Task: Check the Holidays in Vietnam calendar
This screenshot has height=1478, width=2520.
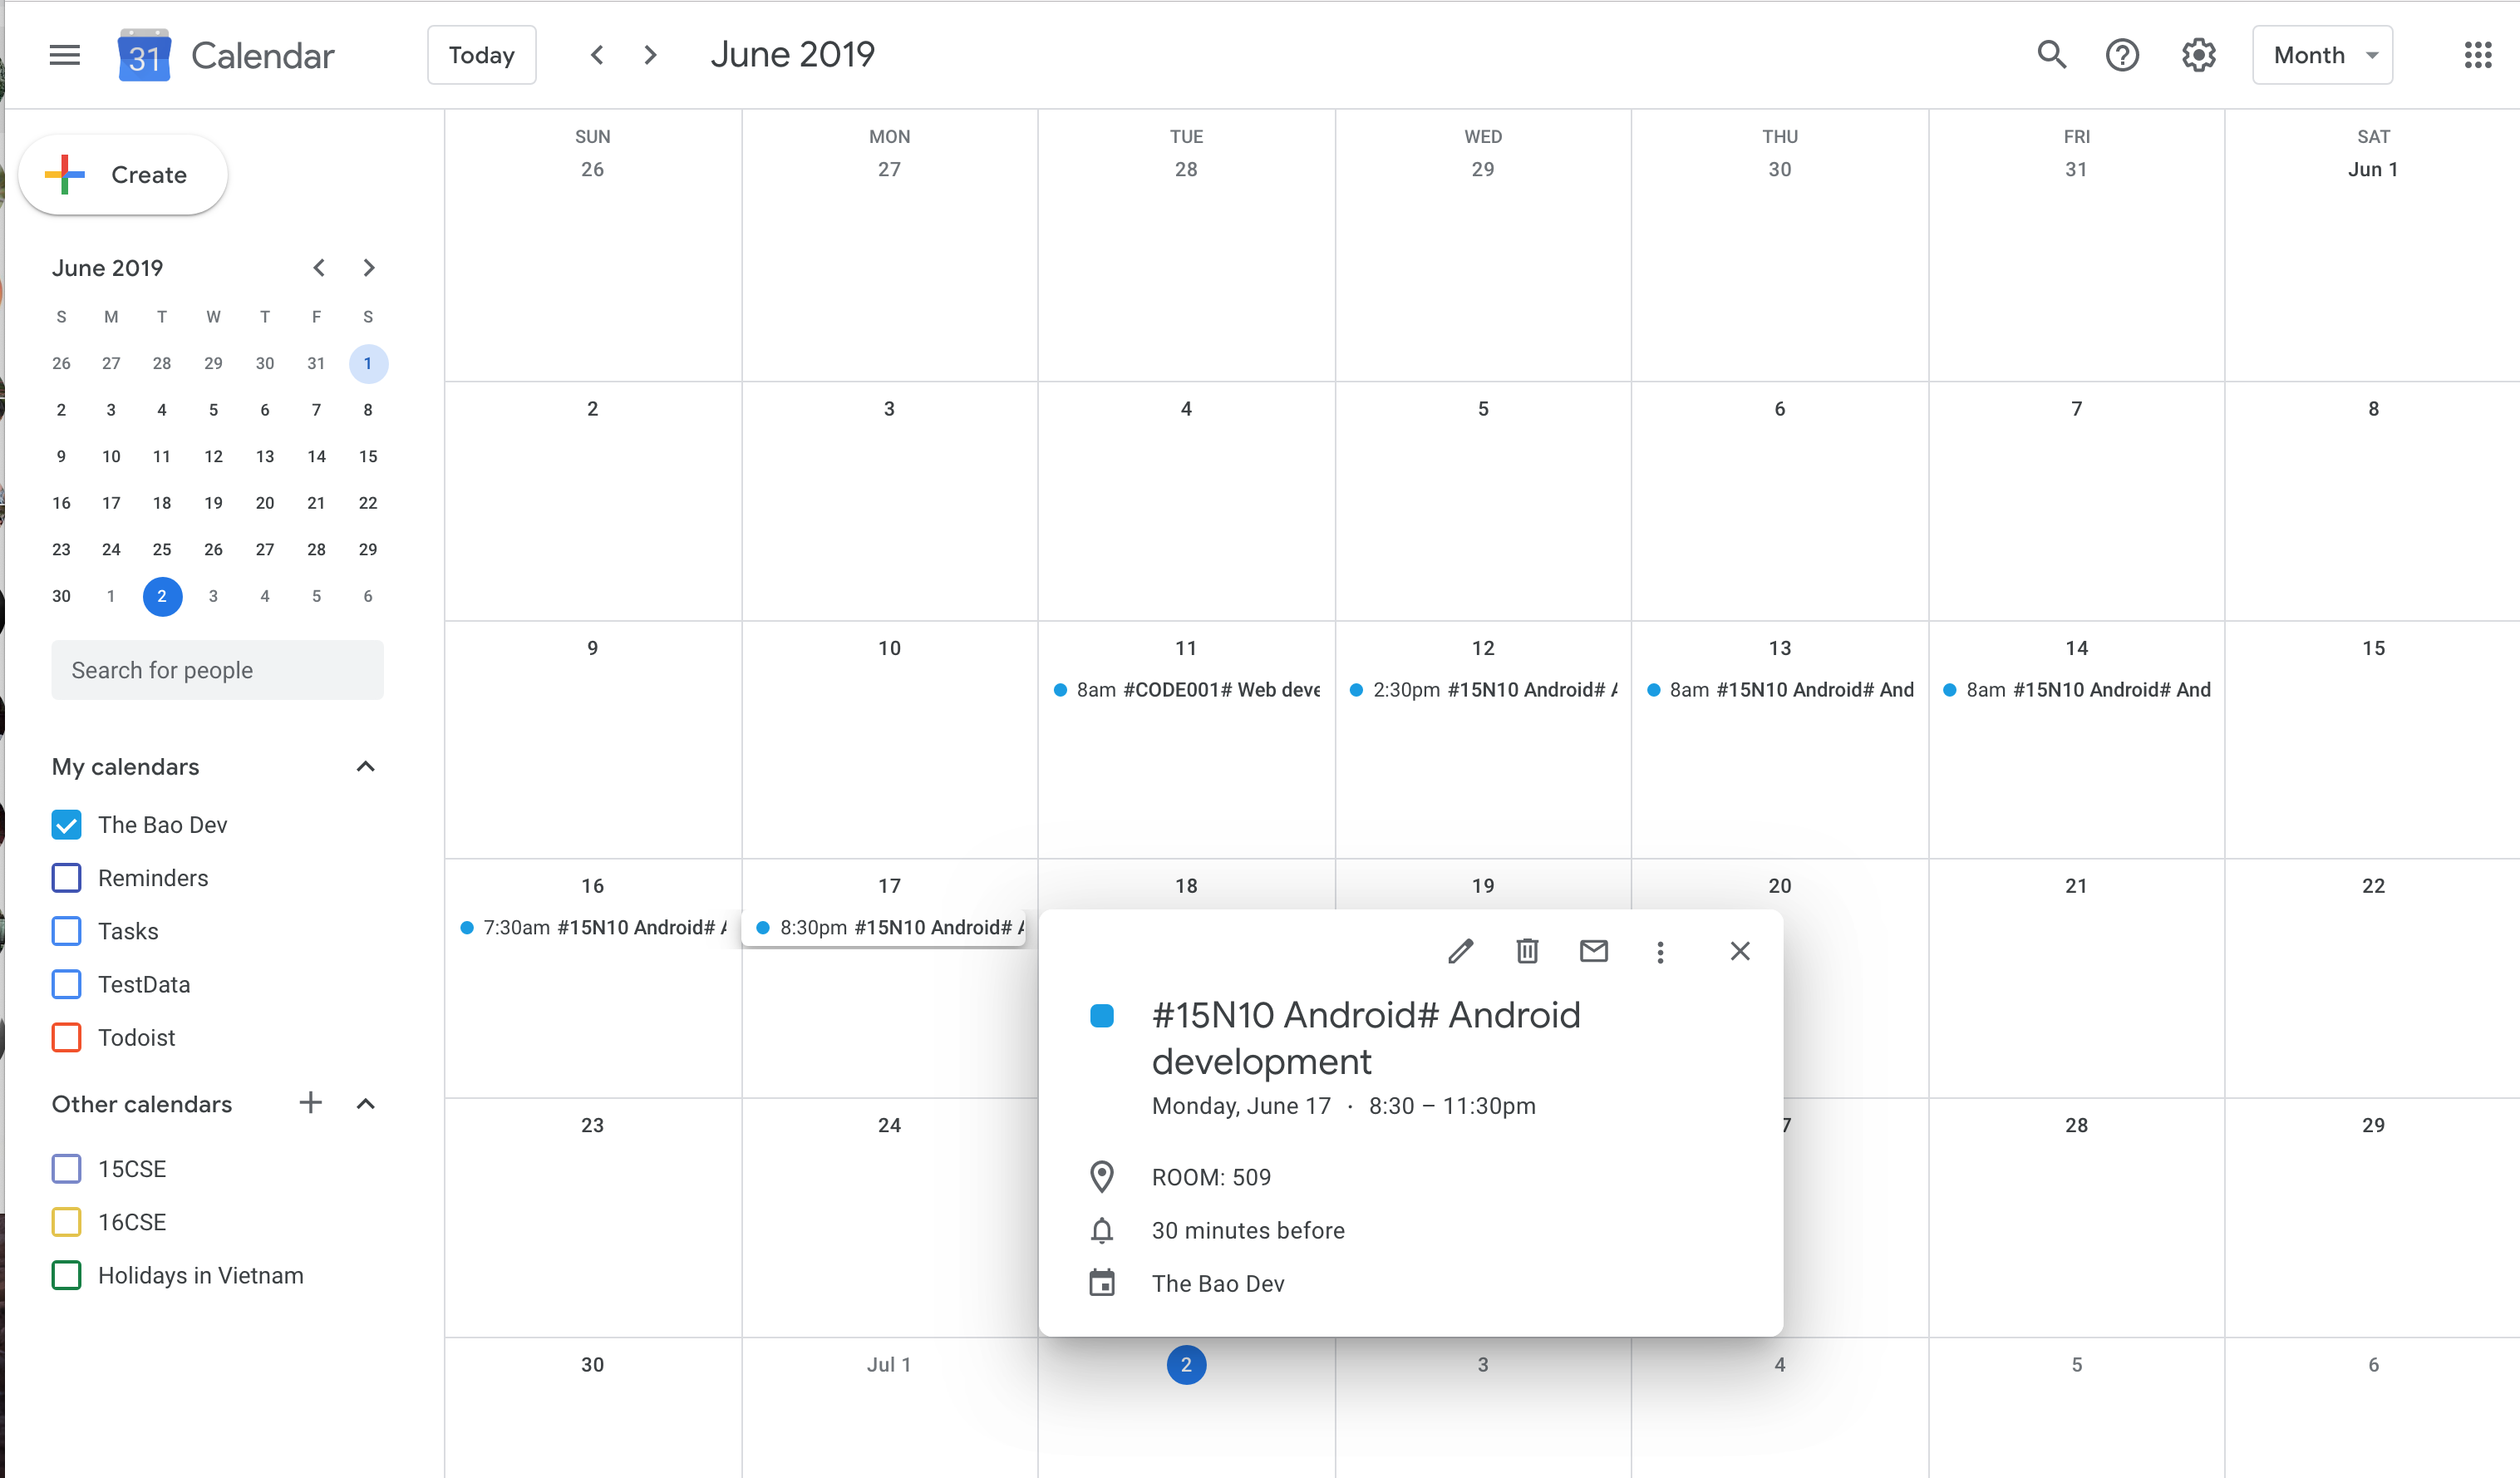Action: [x=66, y=1275]
